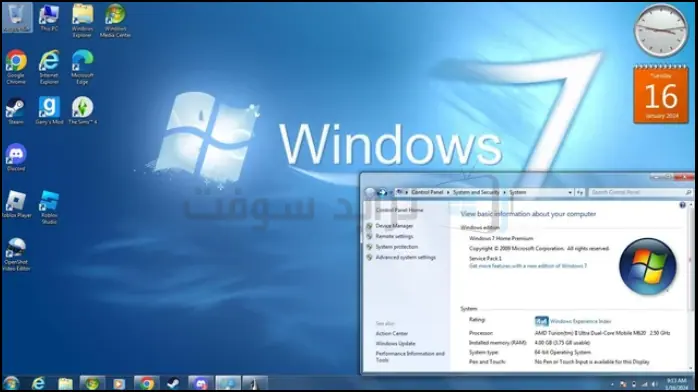
Task: Launch Windows Media Center desktop shortcut
Action: (115, 20)
